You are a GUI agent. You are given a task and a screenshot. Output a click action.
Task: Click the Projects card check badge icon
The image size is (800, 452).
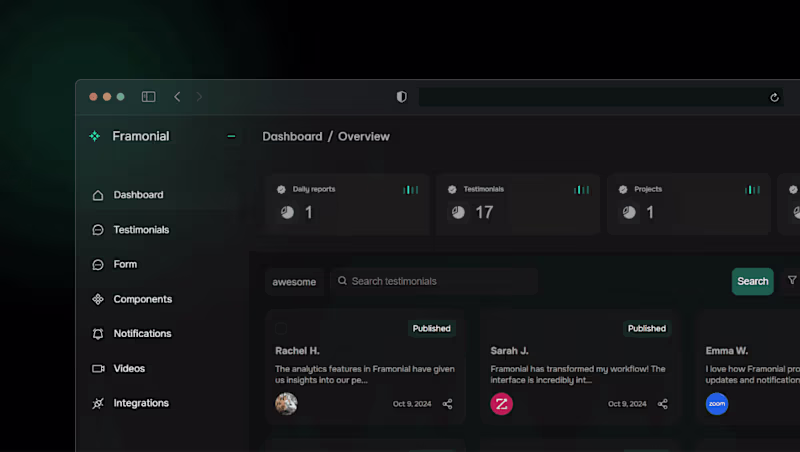point(623,189)
